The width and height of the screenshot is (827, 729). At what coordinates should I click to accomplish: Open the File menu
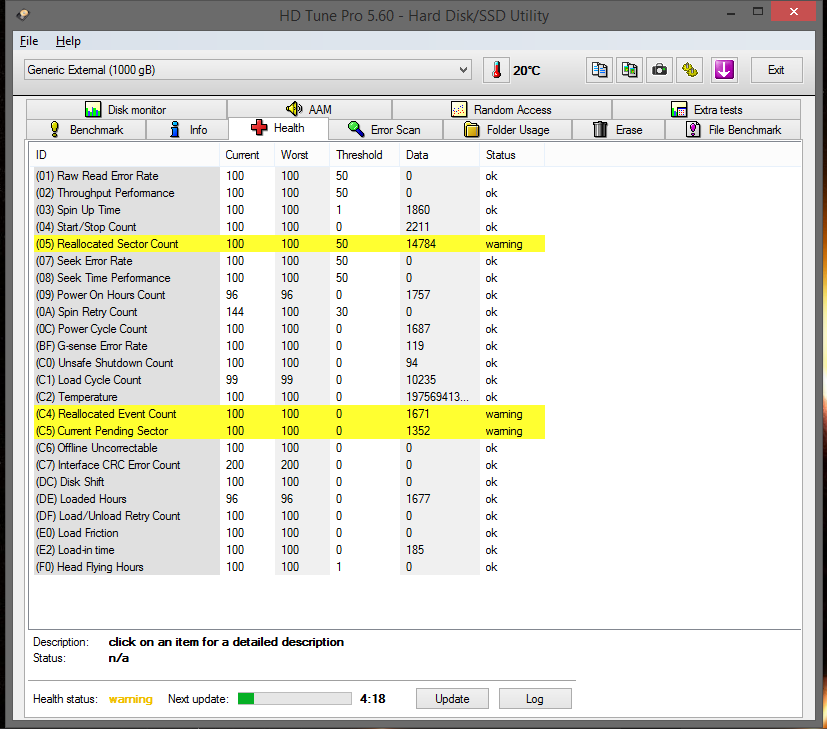[28, 41]
